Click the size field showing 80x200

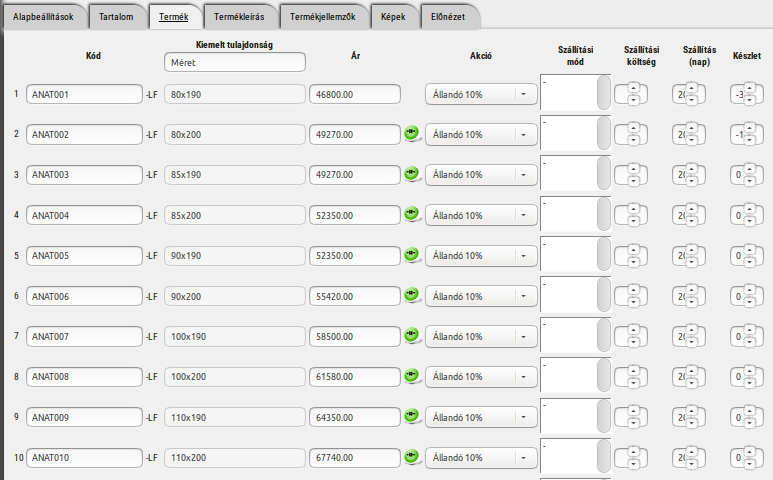click(235, 135)
